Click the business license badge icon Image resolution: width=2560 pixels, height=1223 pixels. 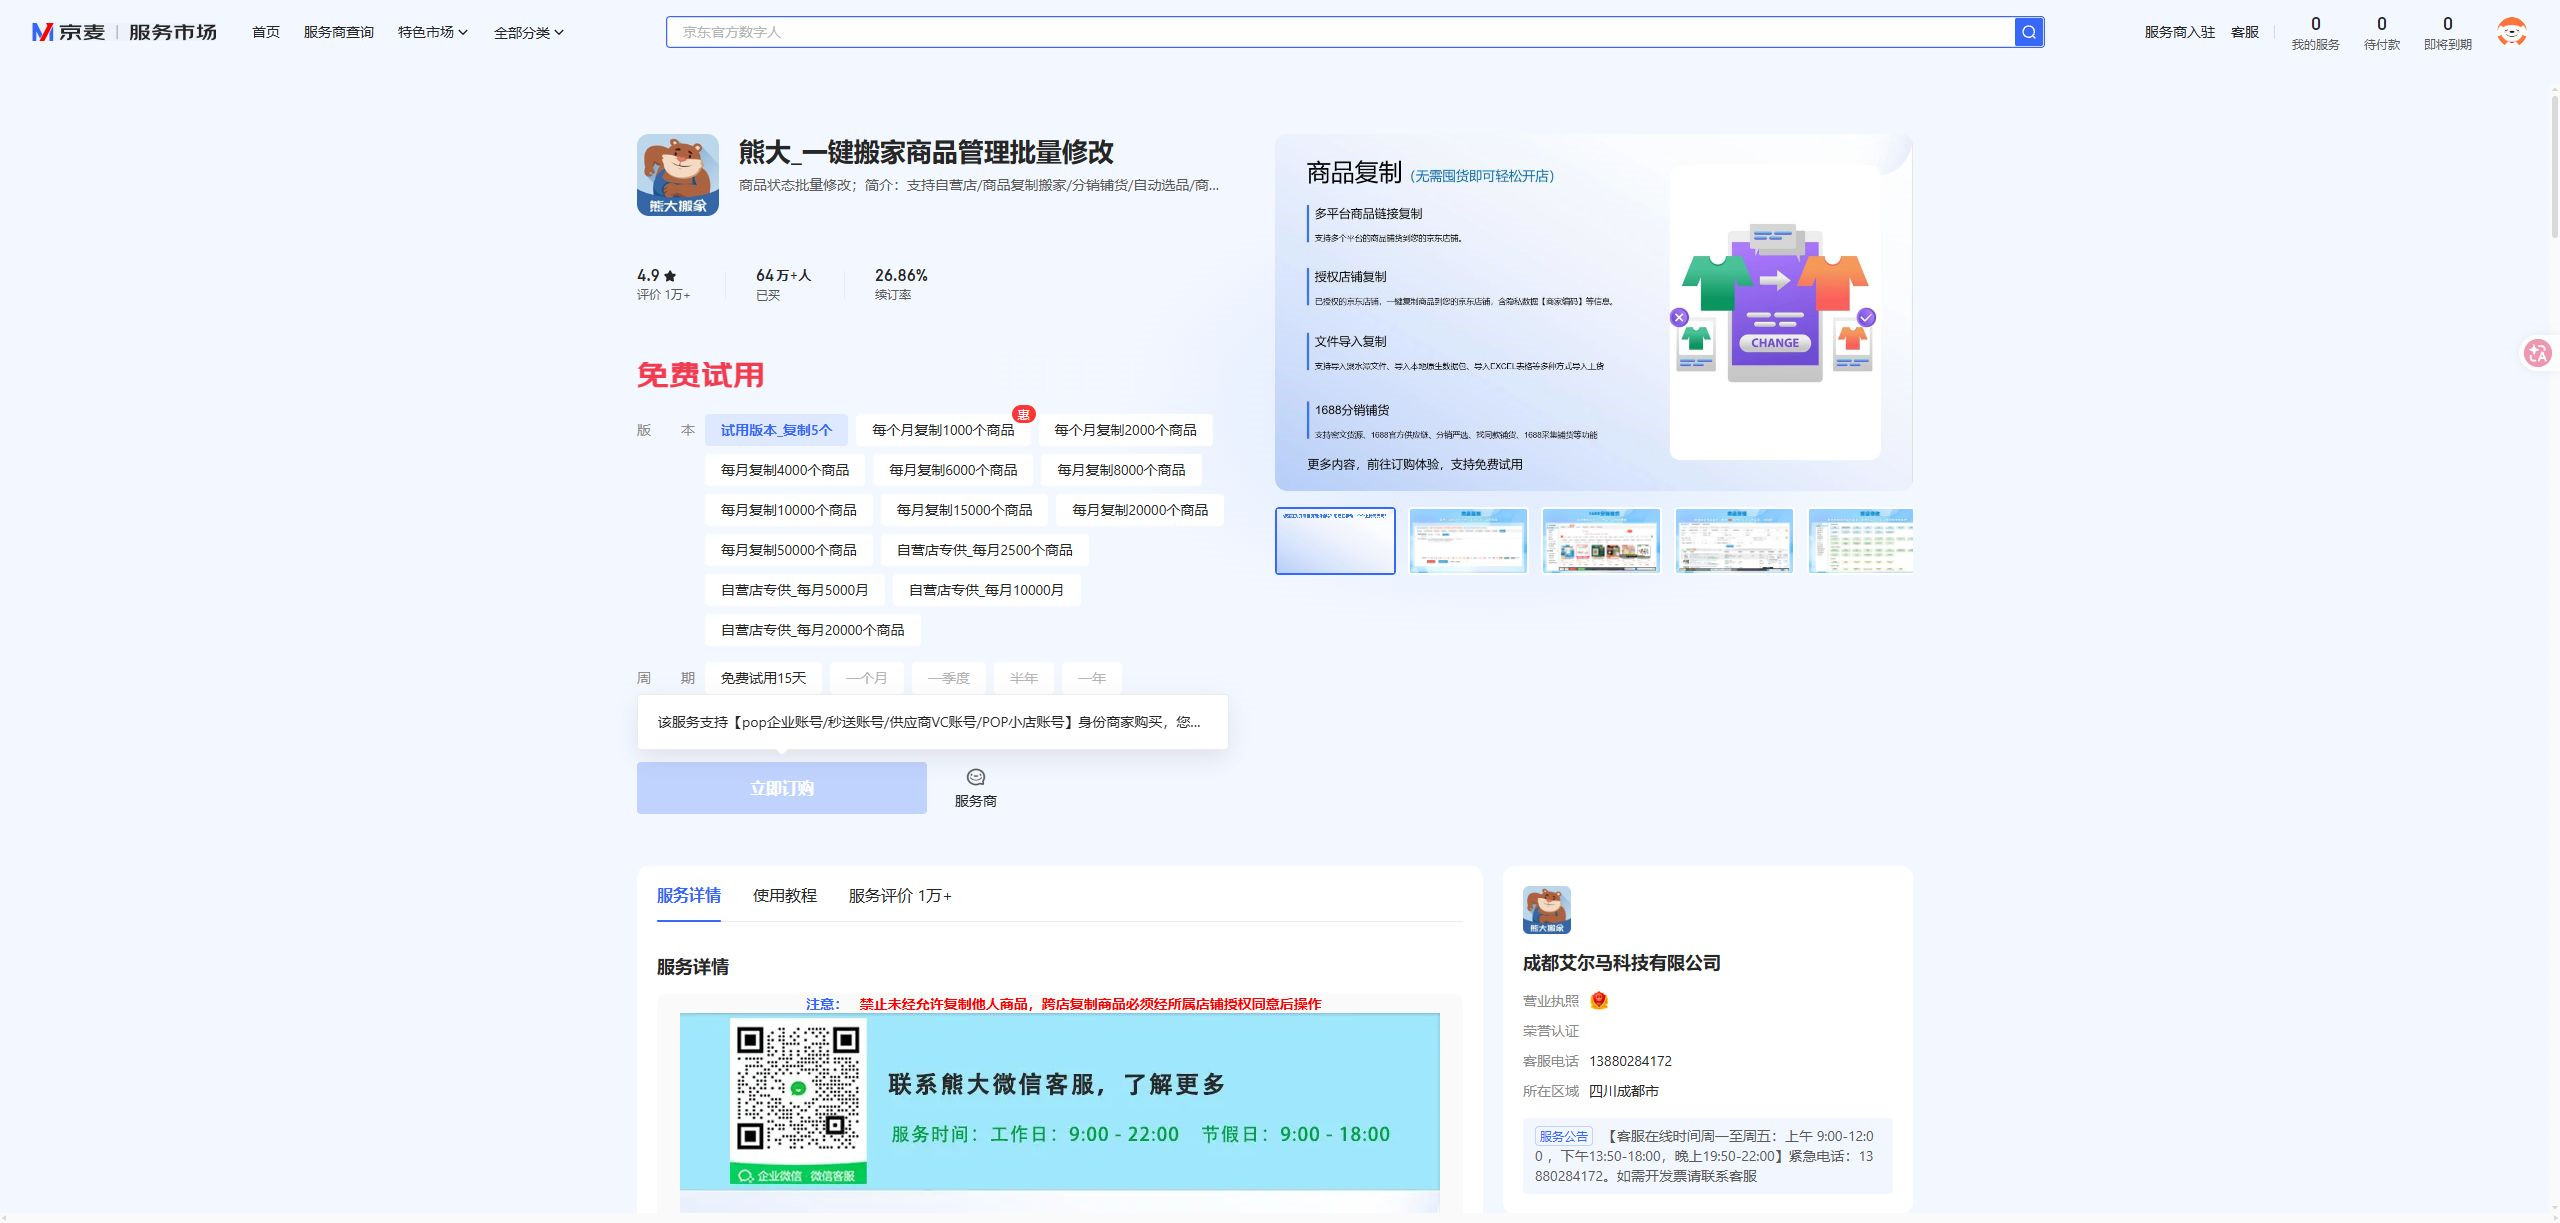point(1599,1000)
